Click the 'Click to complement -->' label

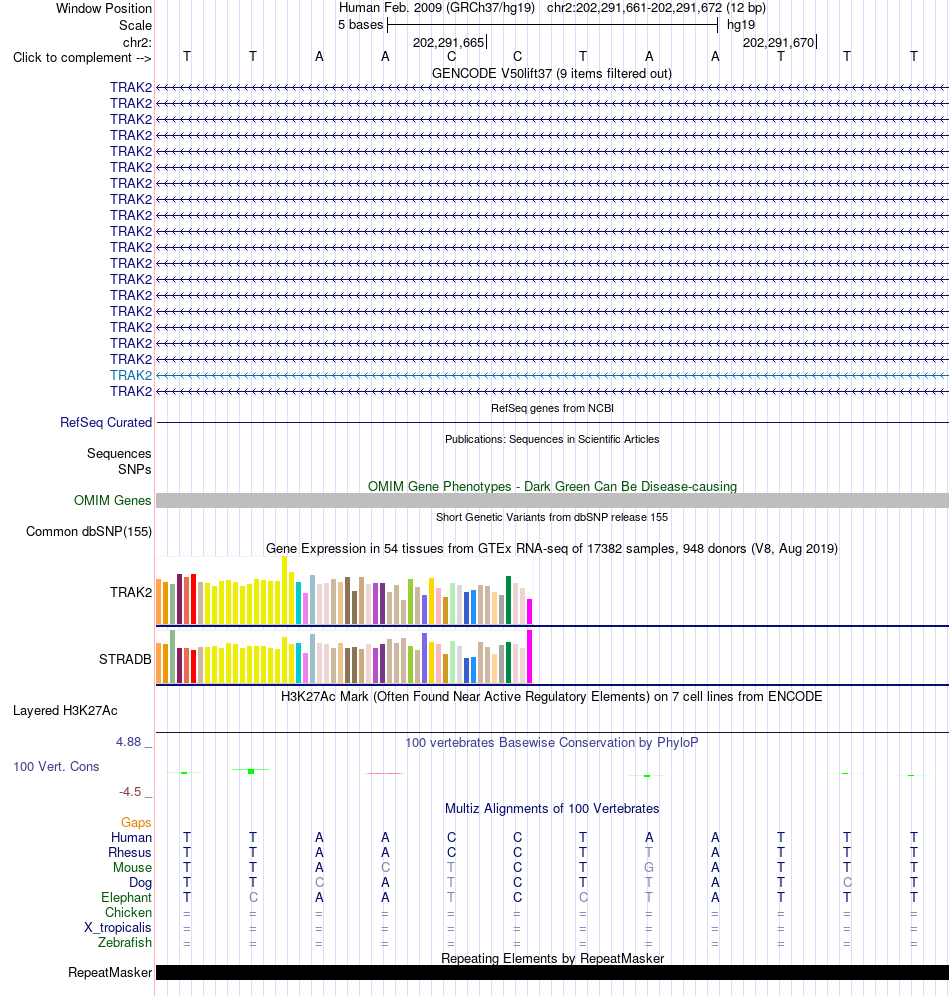tap(82, 58)
